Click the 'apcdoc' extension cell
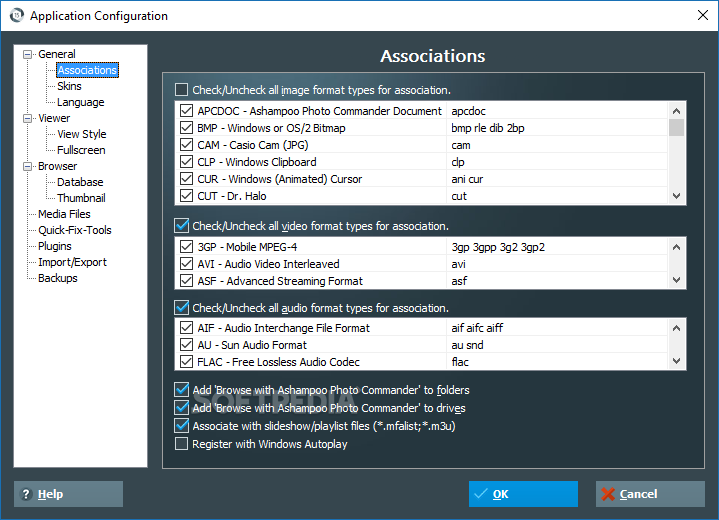 [x=557, y=111]
